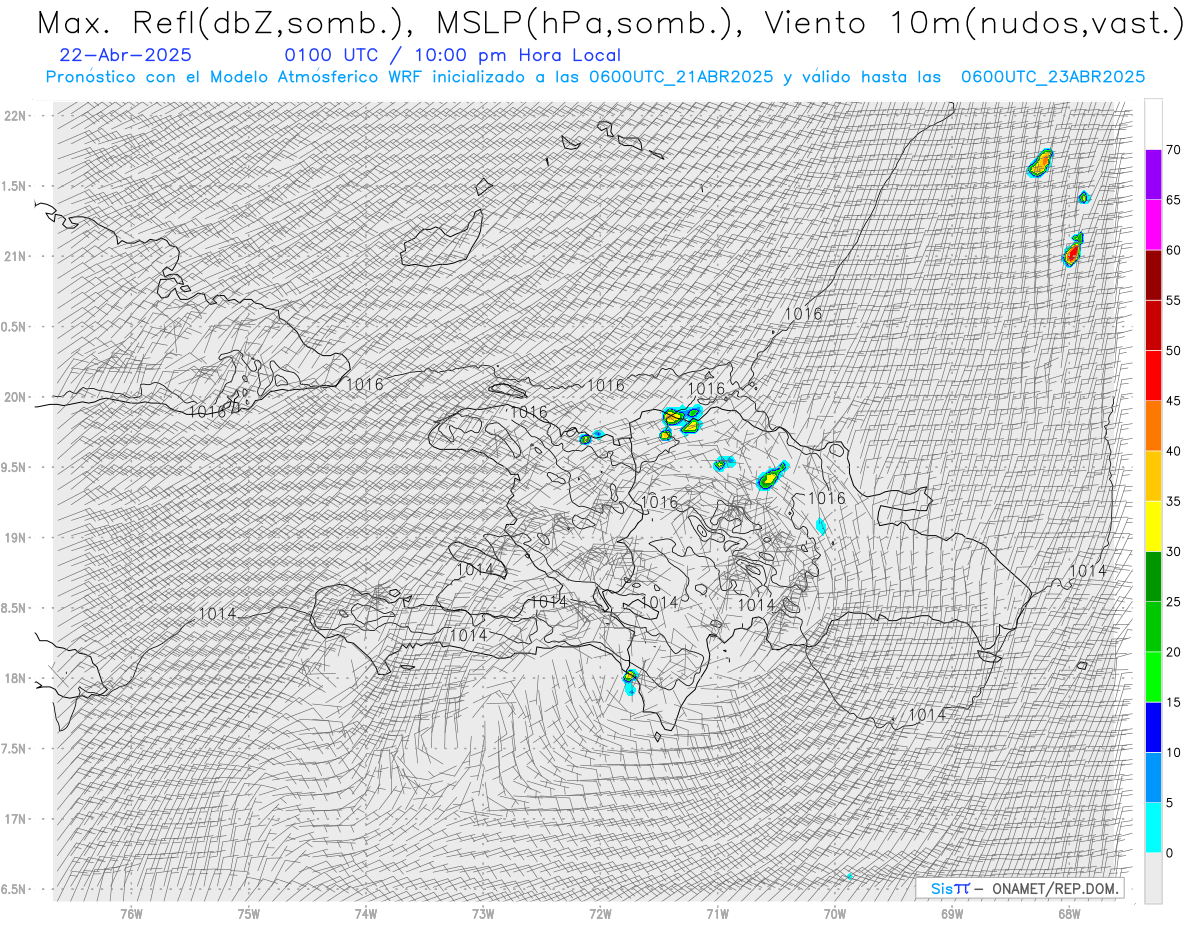Click the '50' value on the color scale
The width and height of the screenshot is (1200, 927).
(1174, 351)
